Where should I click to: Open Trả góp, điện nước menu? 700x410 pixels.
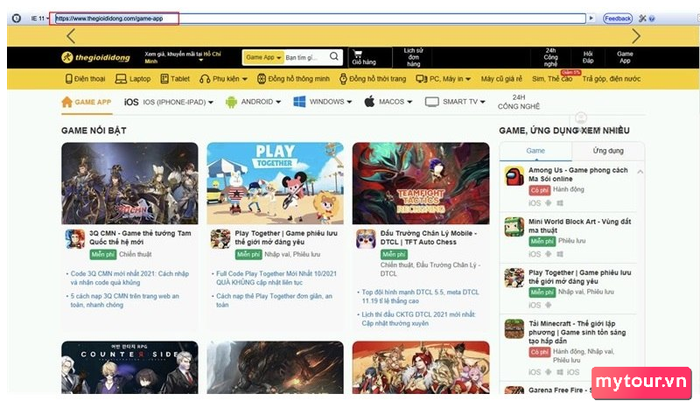pyautogui.click(x=611, y=79)
